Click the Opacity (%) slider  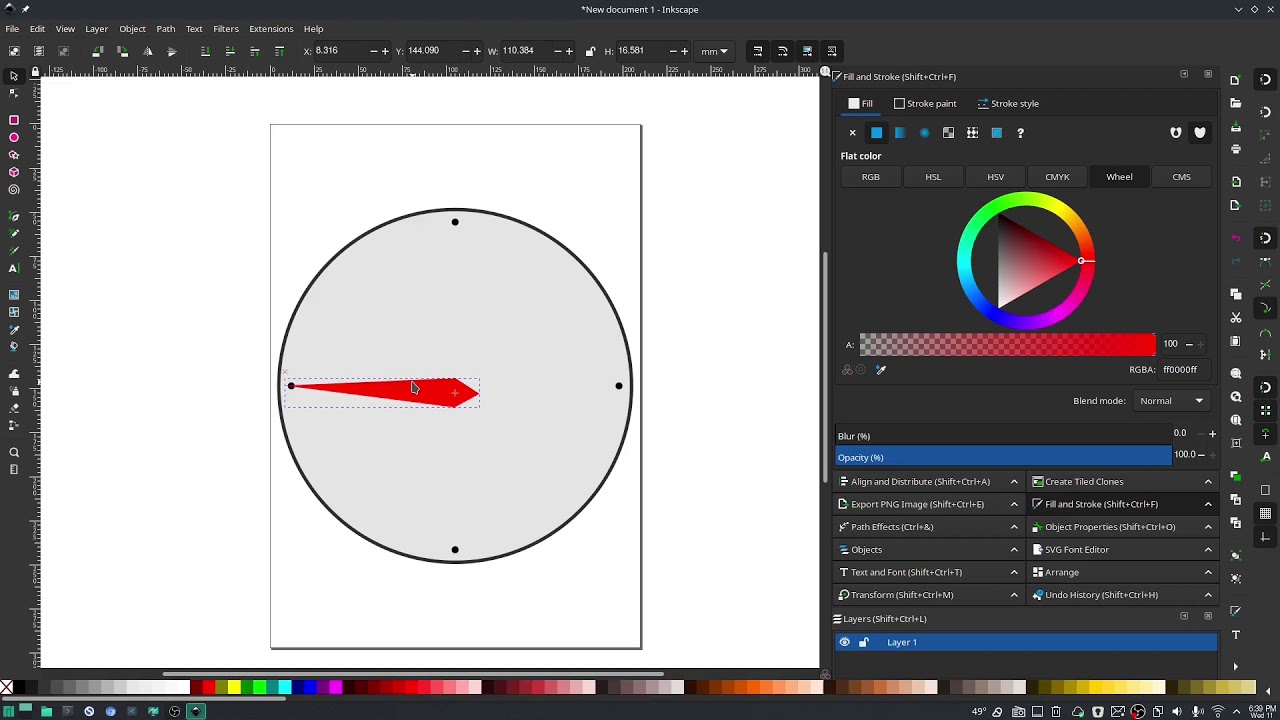(x=1004, y=457)
